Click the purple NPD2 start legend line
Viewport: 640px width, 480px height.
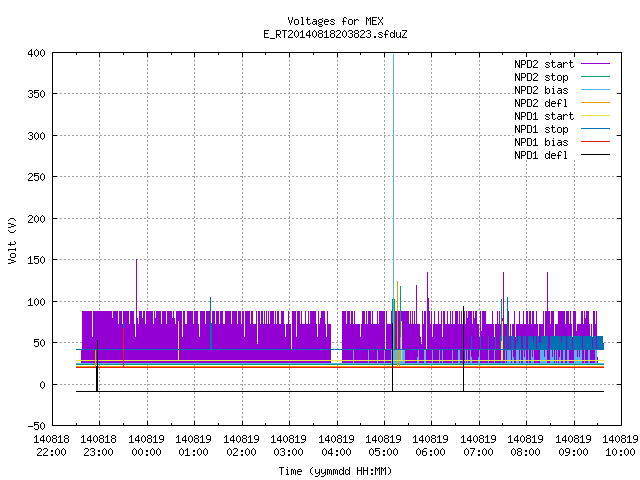pos(596,64)
